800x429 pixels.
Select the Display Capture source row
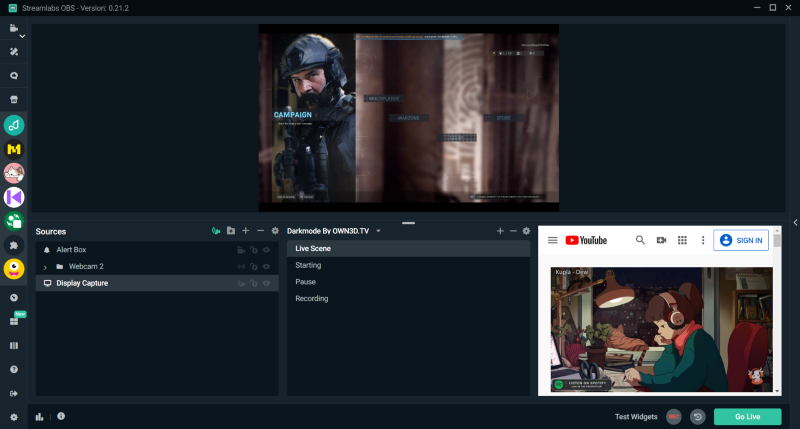click(157, 283)
